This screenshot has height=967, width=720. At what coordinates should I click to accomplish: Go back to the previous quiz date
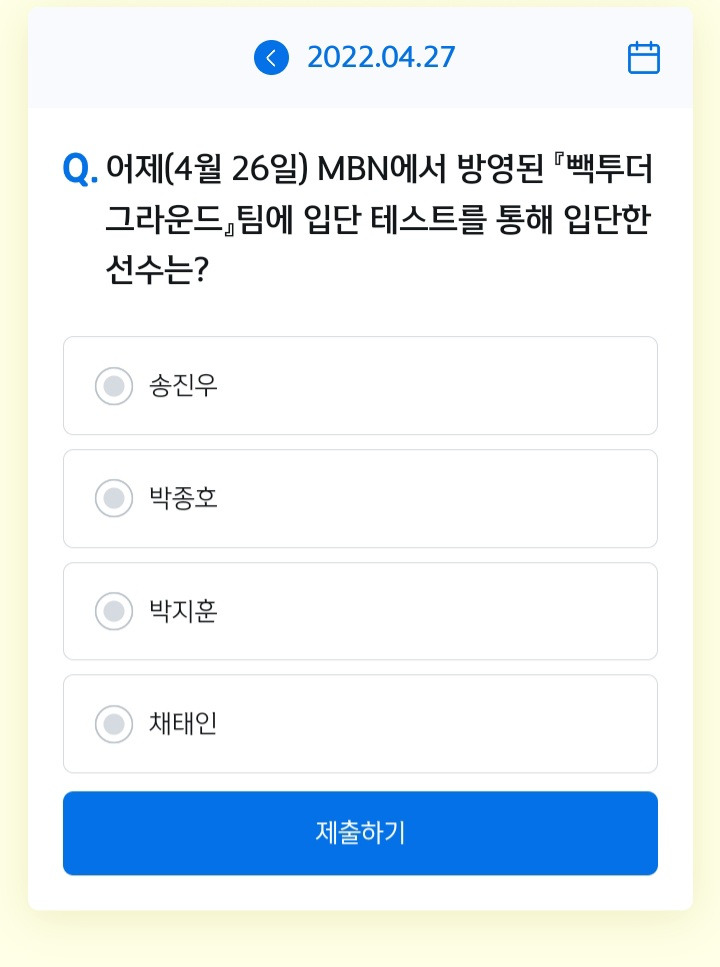pyautogui.click(x=271, y=58)
